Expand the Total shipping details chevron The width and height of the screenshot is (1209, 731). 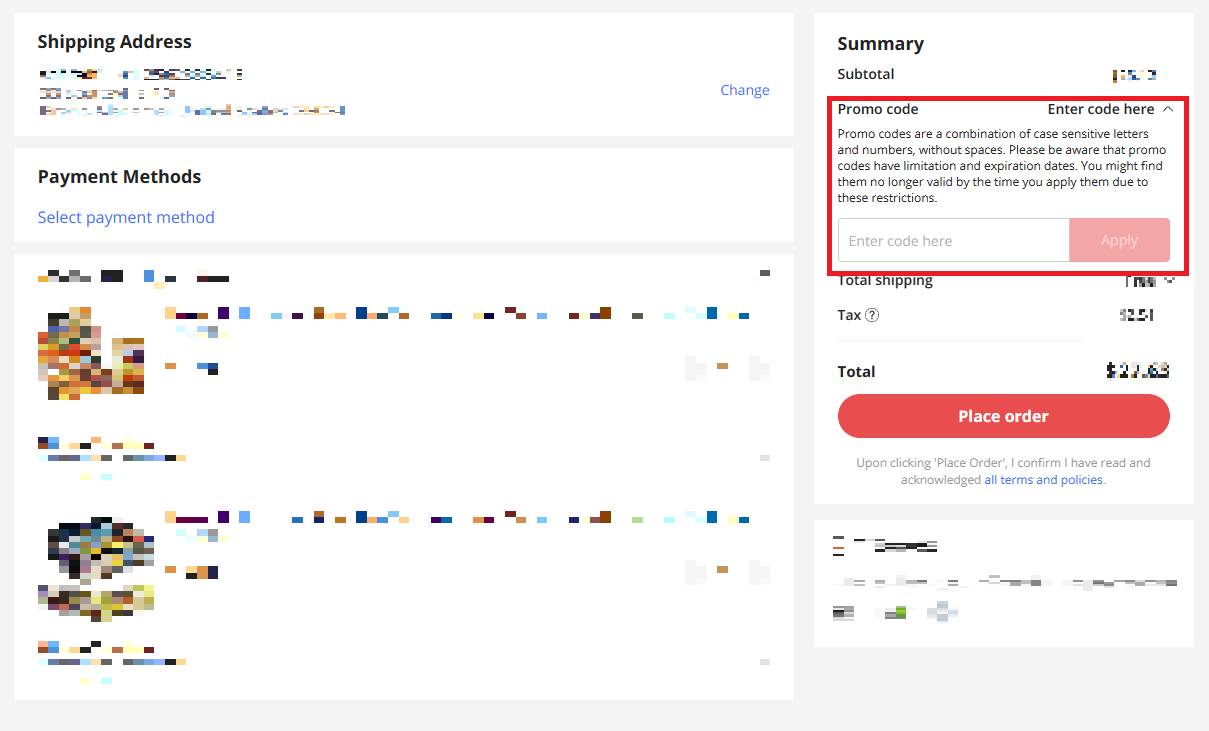(x=1169, y=280)
